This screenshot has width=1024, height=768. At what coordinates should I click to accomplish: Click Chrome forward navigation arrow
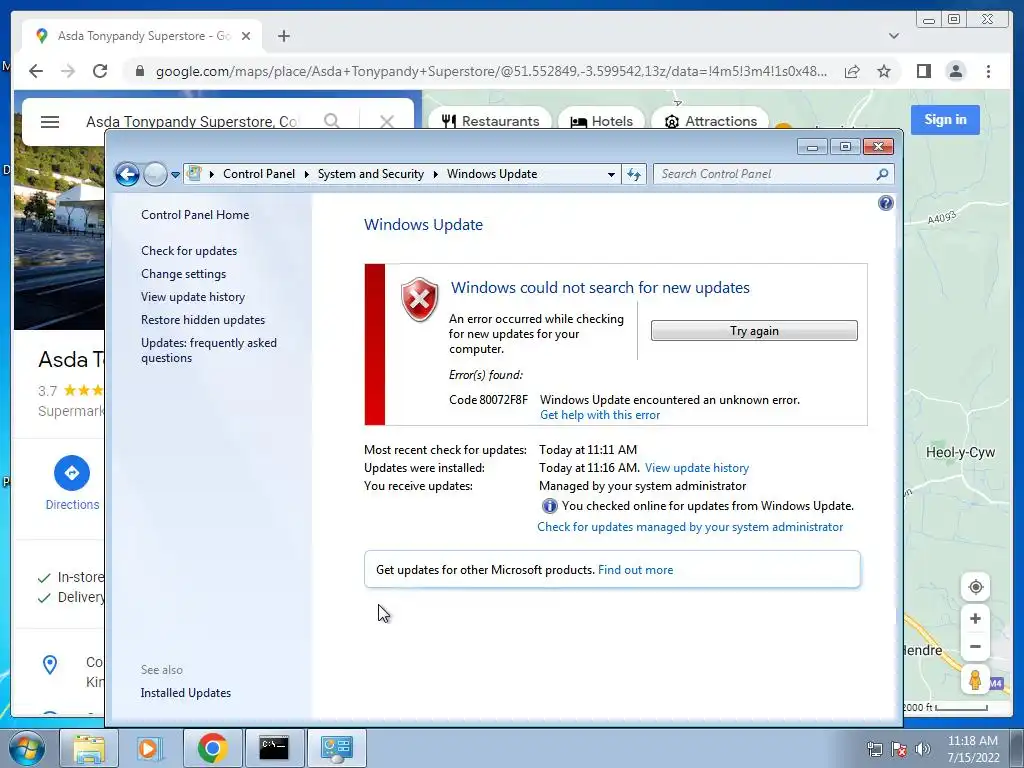coord(68,71)
